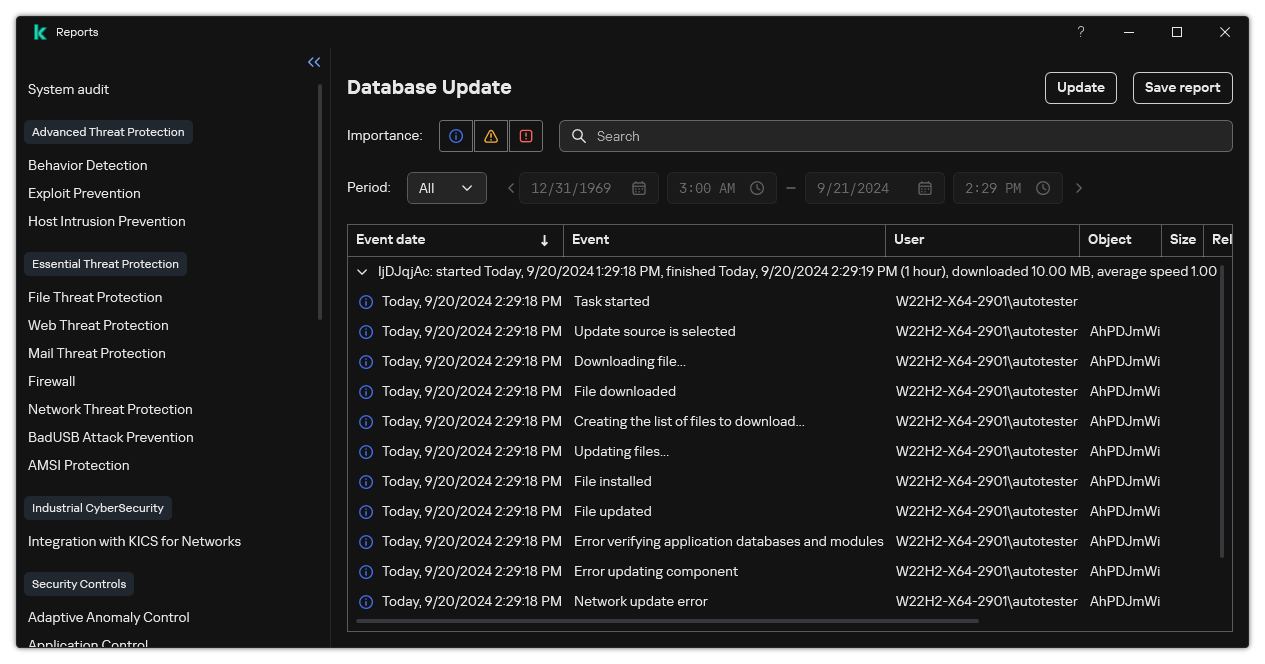The width and height of the screenshot is (1265, 664).
Task: Click sort arrow in Event date column
Action: pyautogui.click(x=544, y=240)
